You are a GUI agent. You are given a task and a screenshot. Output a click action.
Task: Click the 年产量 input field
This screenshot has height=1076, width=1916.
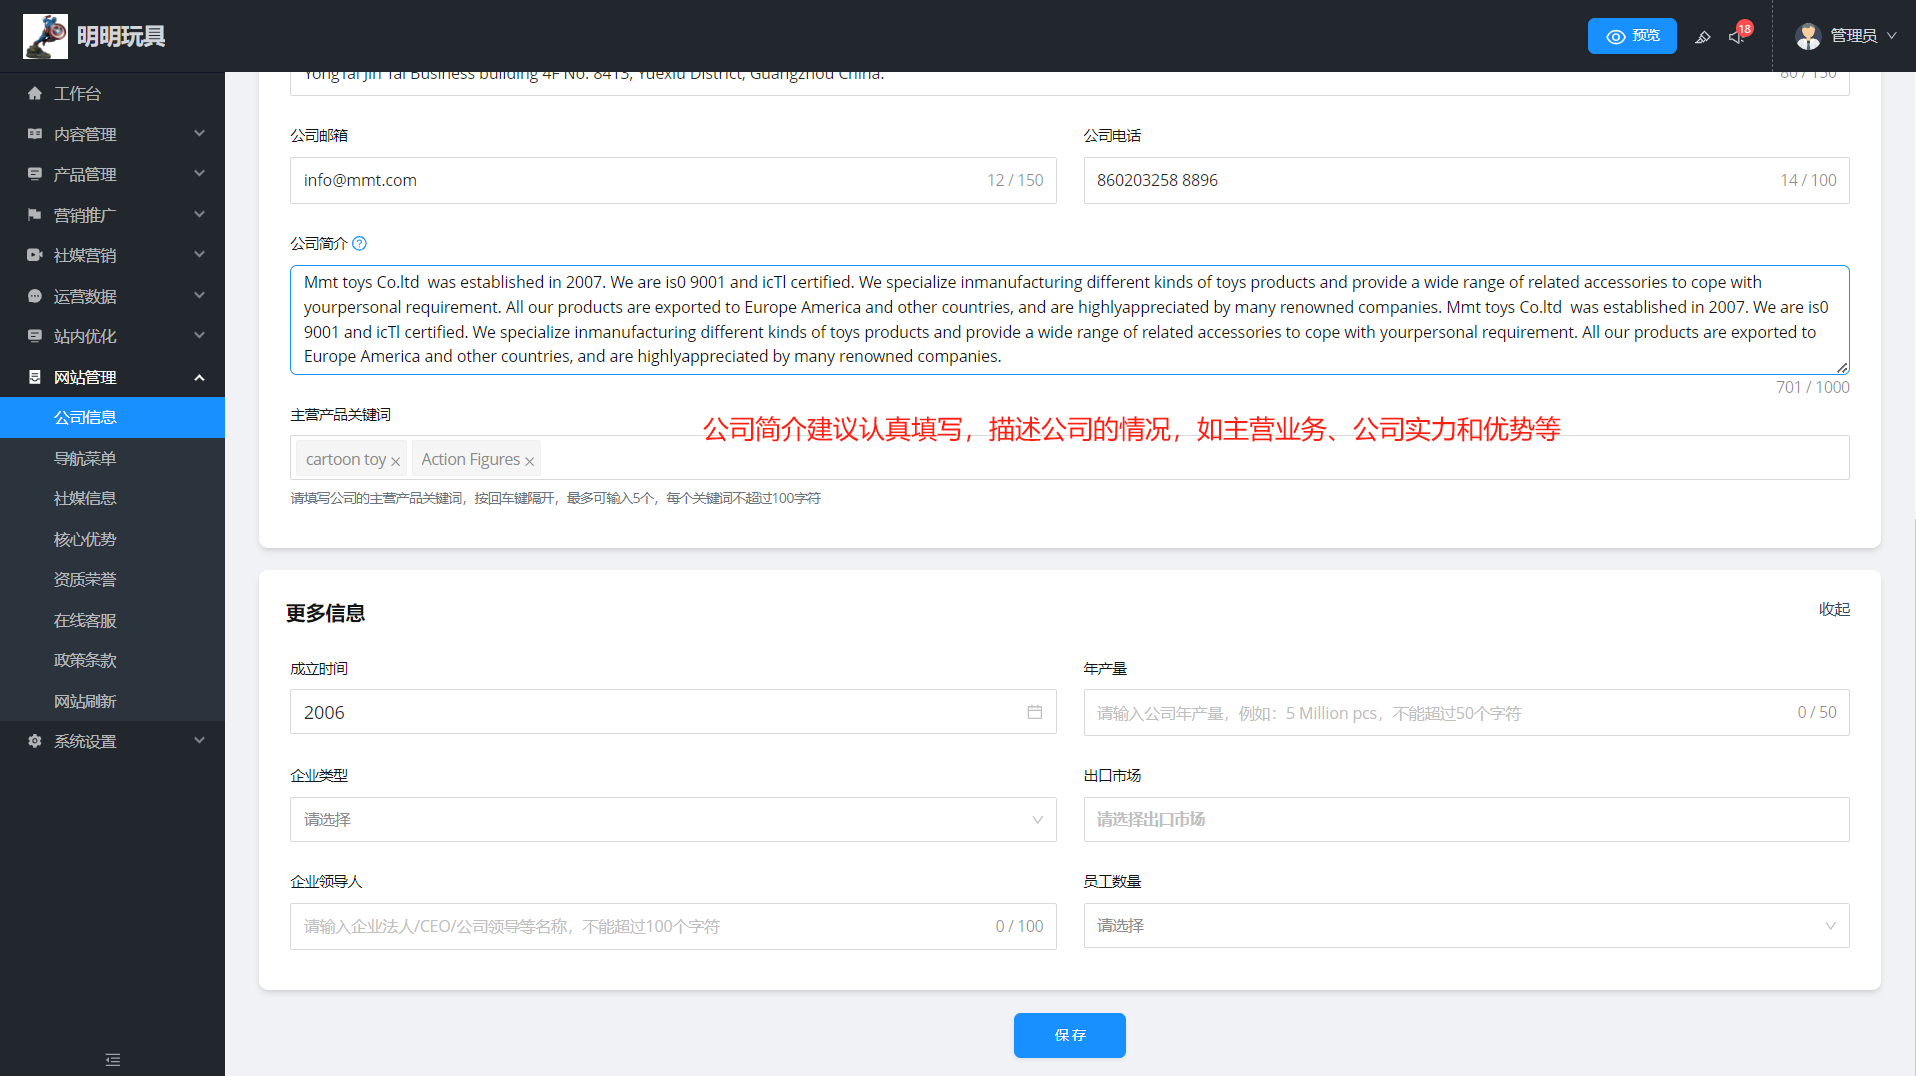[x=1466, y=712]
